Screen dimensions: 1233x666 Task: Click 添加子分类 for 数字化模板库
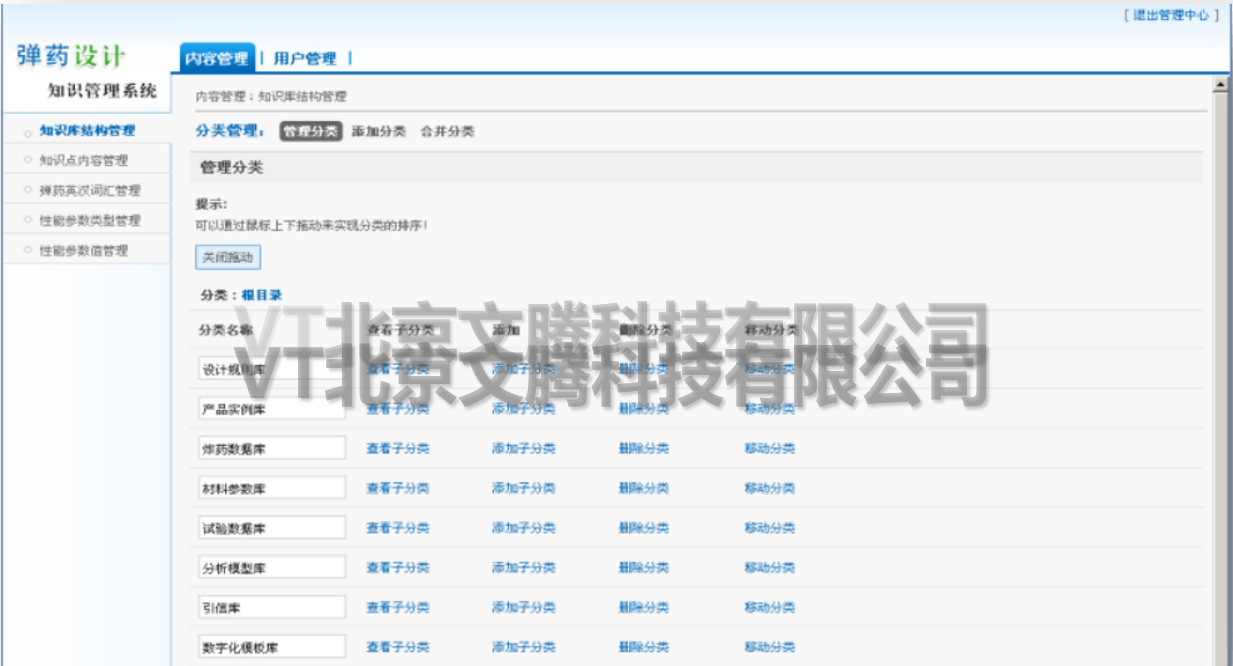point(523,647)
